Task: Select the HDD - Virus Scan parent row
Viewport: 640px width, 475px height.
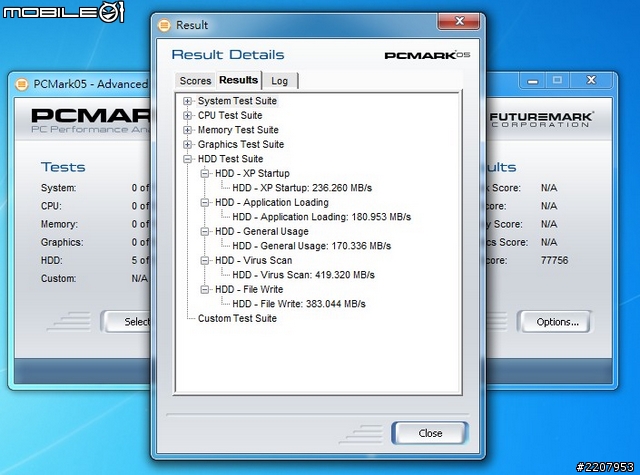Action: tap(253, 260)
